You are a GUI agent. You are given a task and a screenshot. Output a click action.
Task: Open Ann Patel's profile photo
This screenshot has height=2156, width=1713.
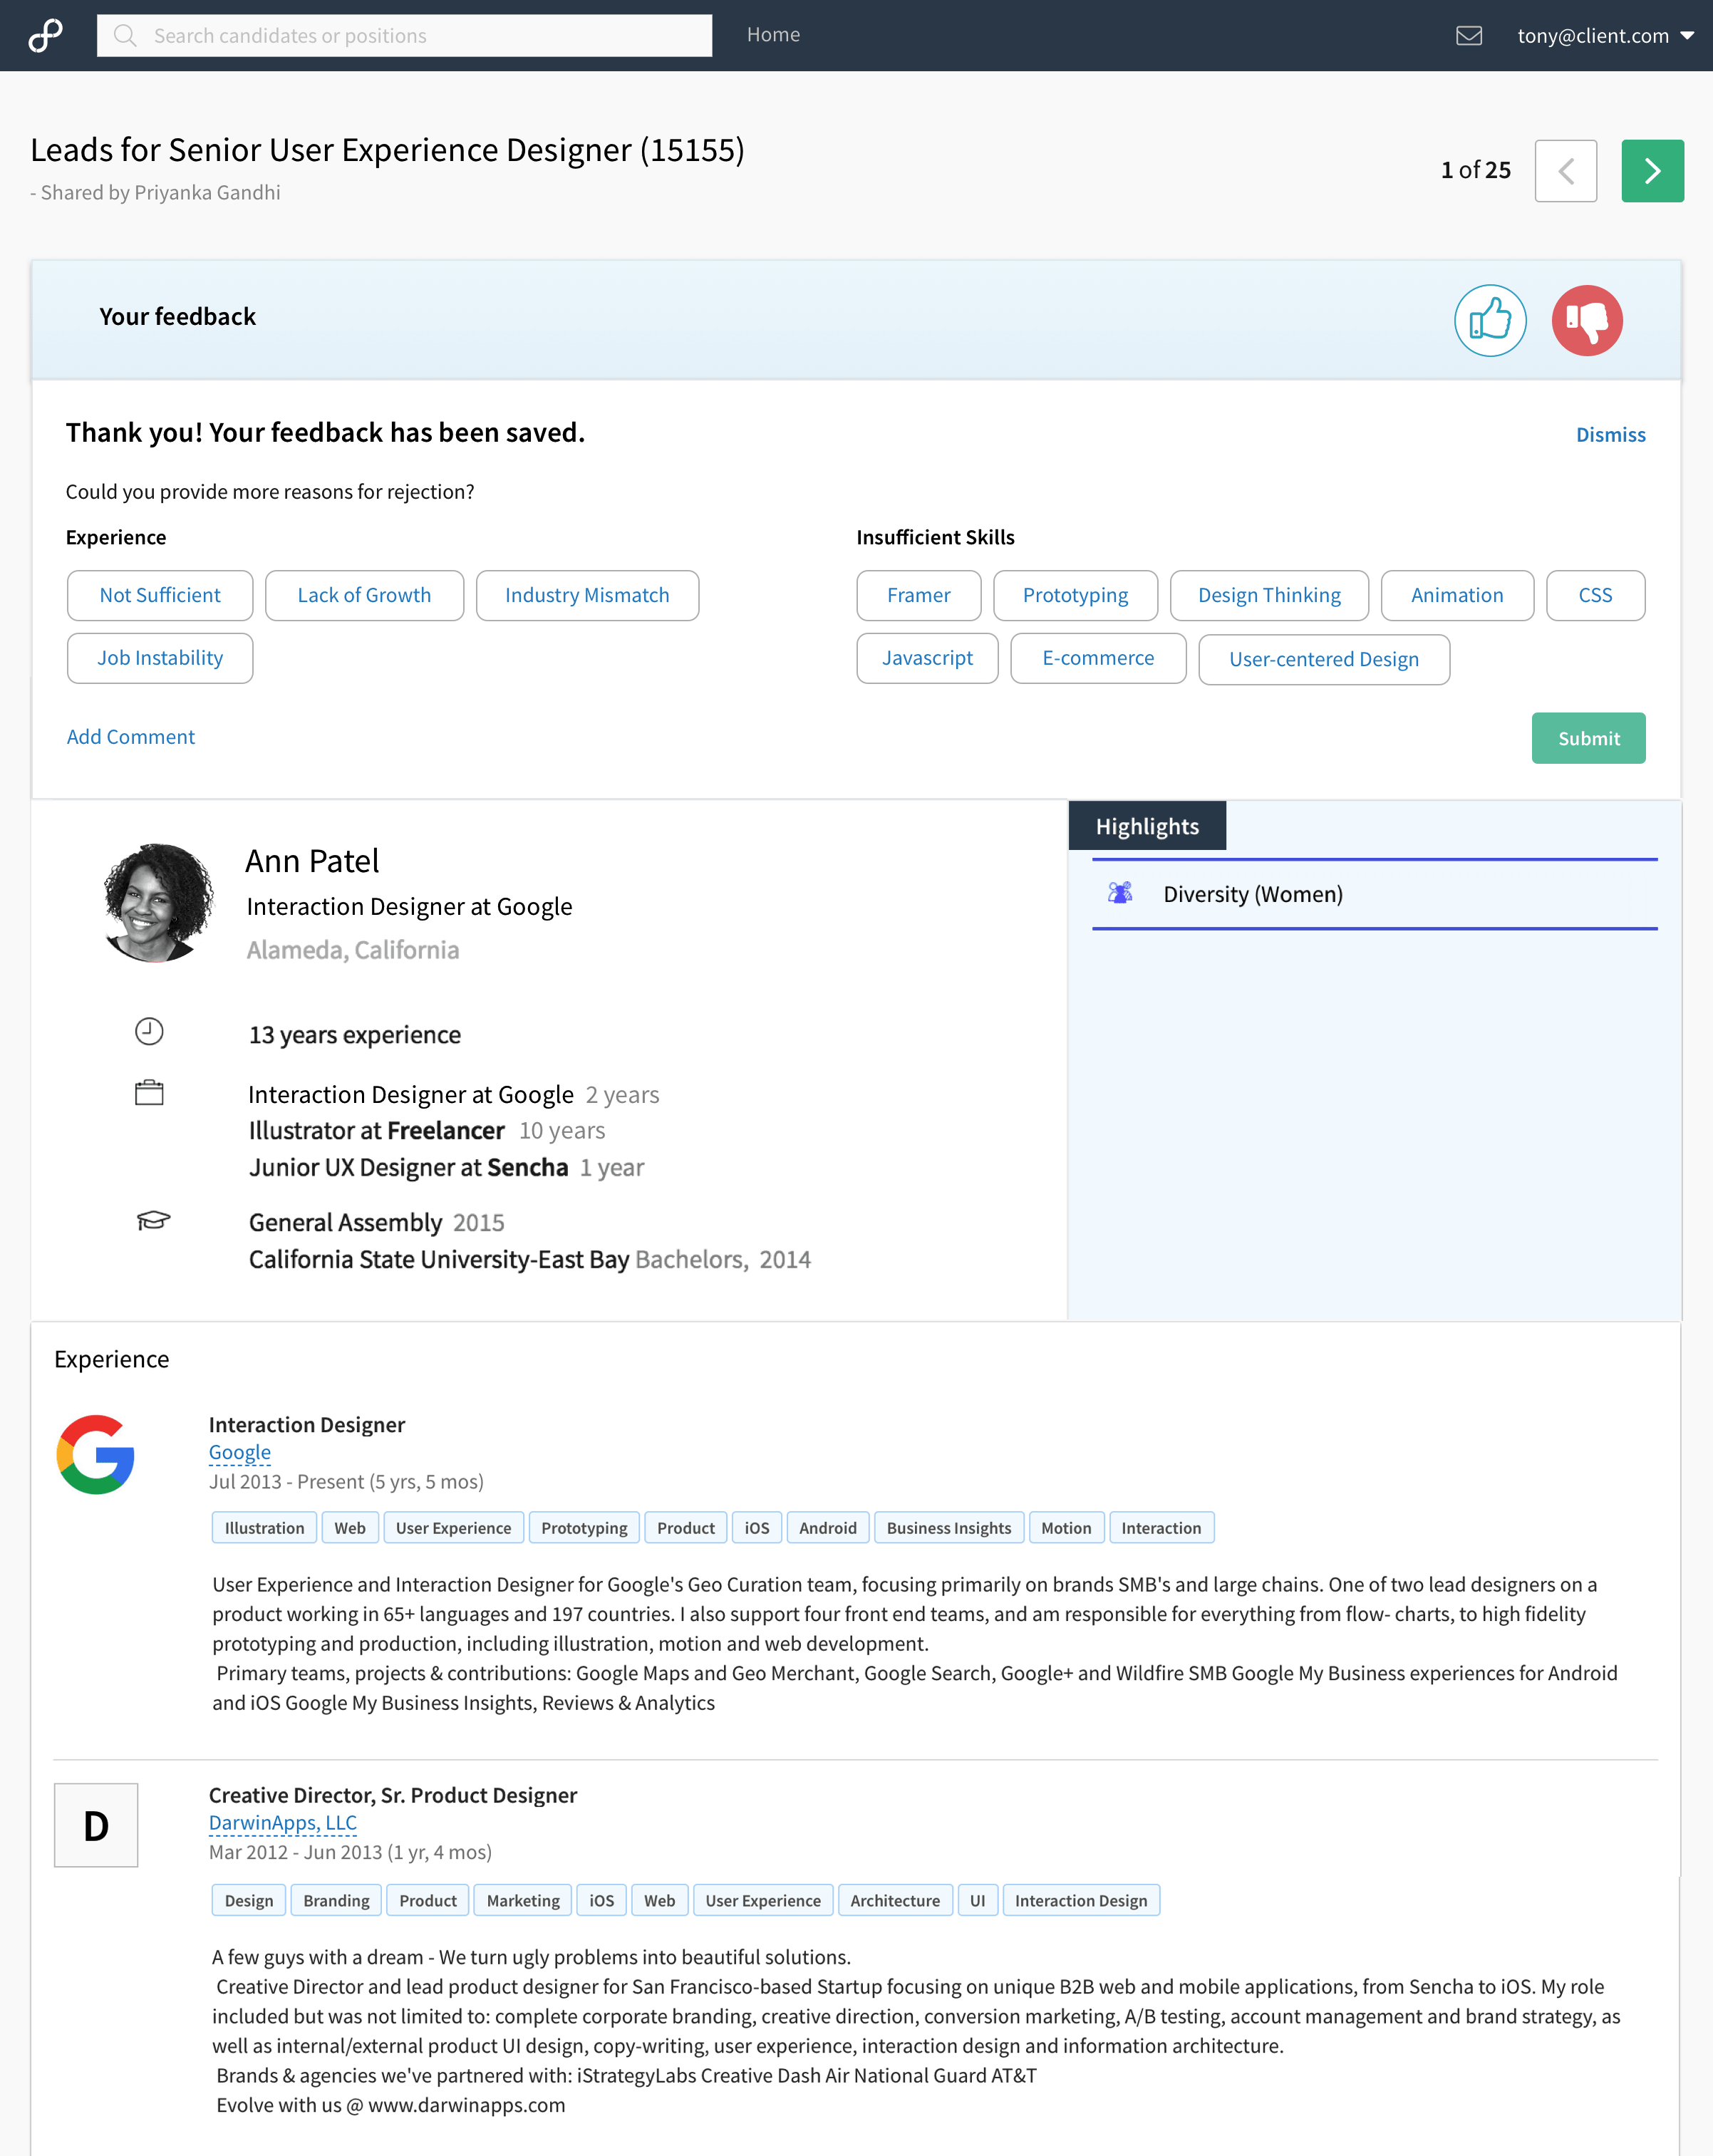[158, 902]
